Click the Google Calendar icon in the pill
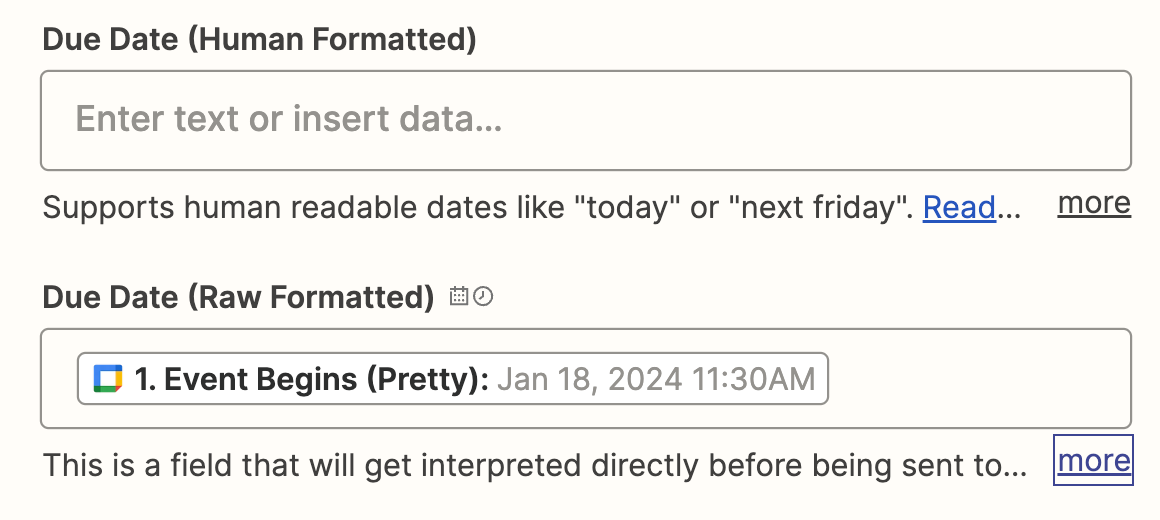Screen dimensions: 1160x520 click(107, 379)
